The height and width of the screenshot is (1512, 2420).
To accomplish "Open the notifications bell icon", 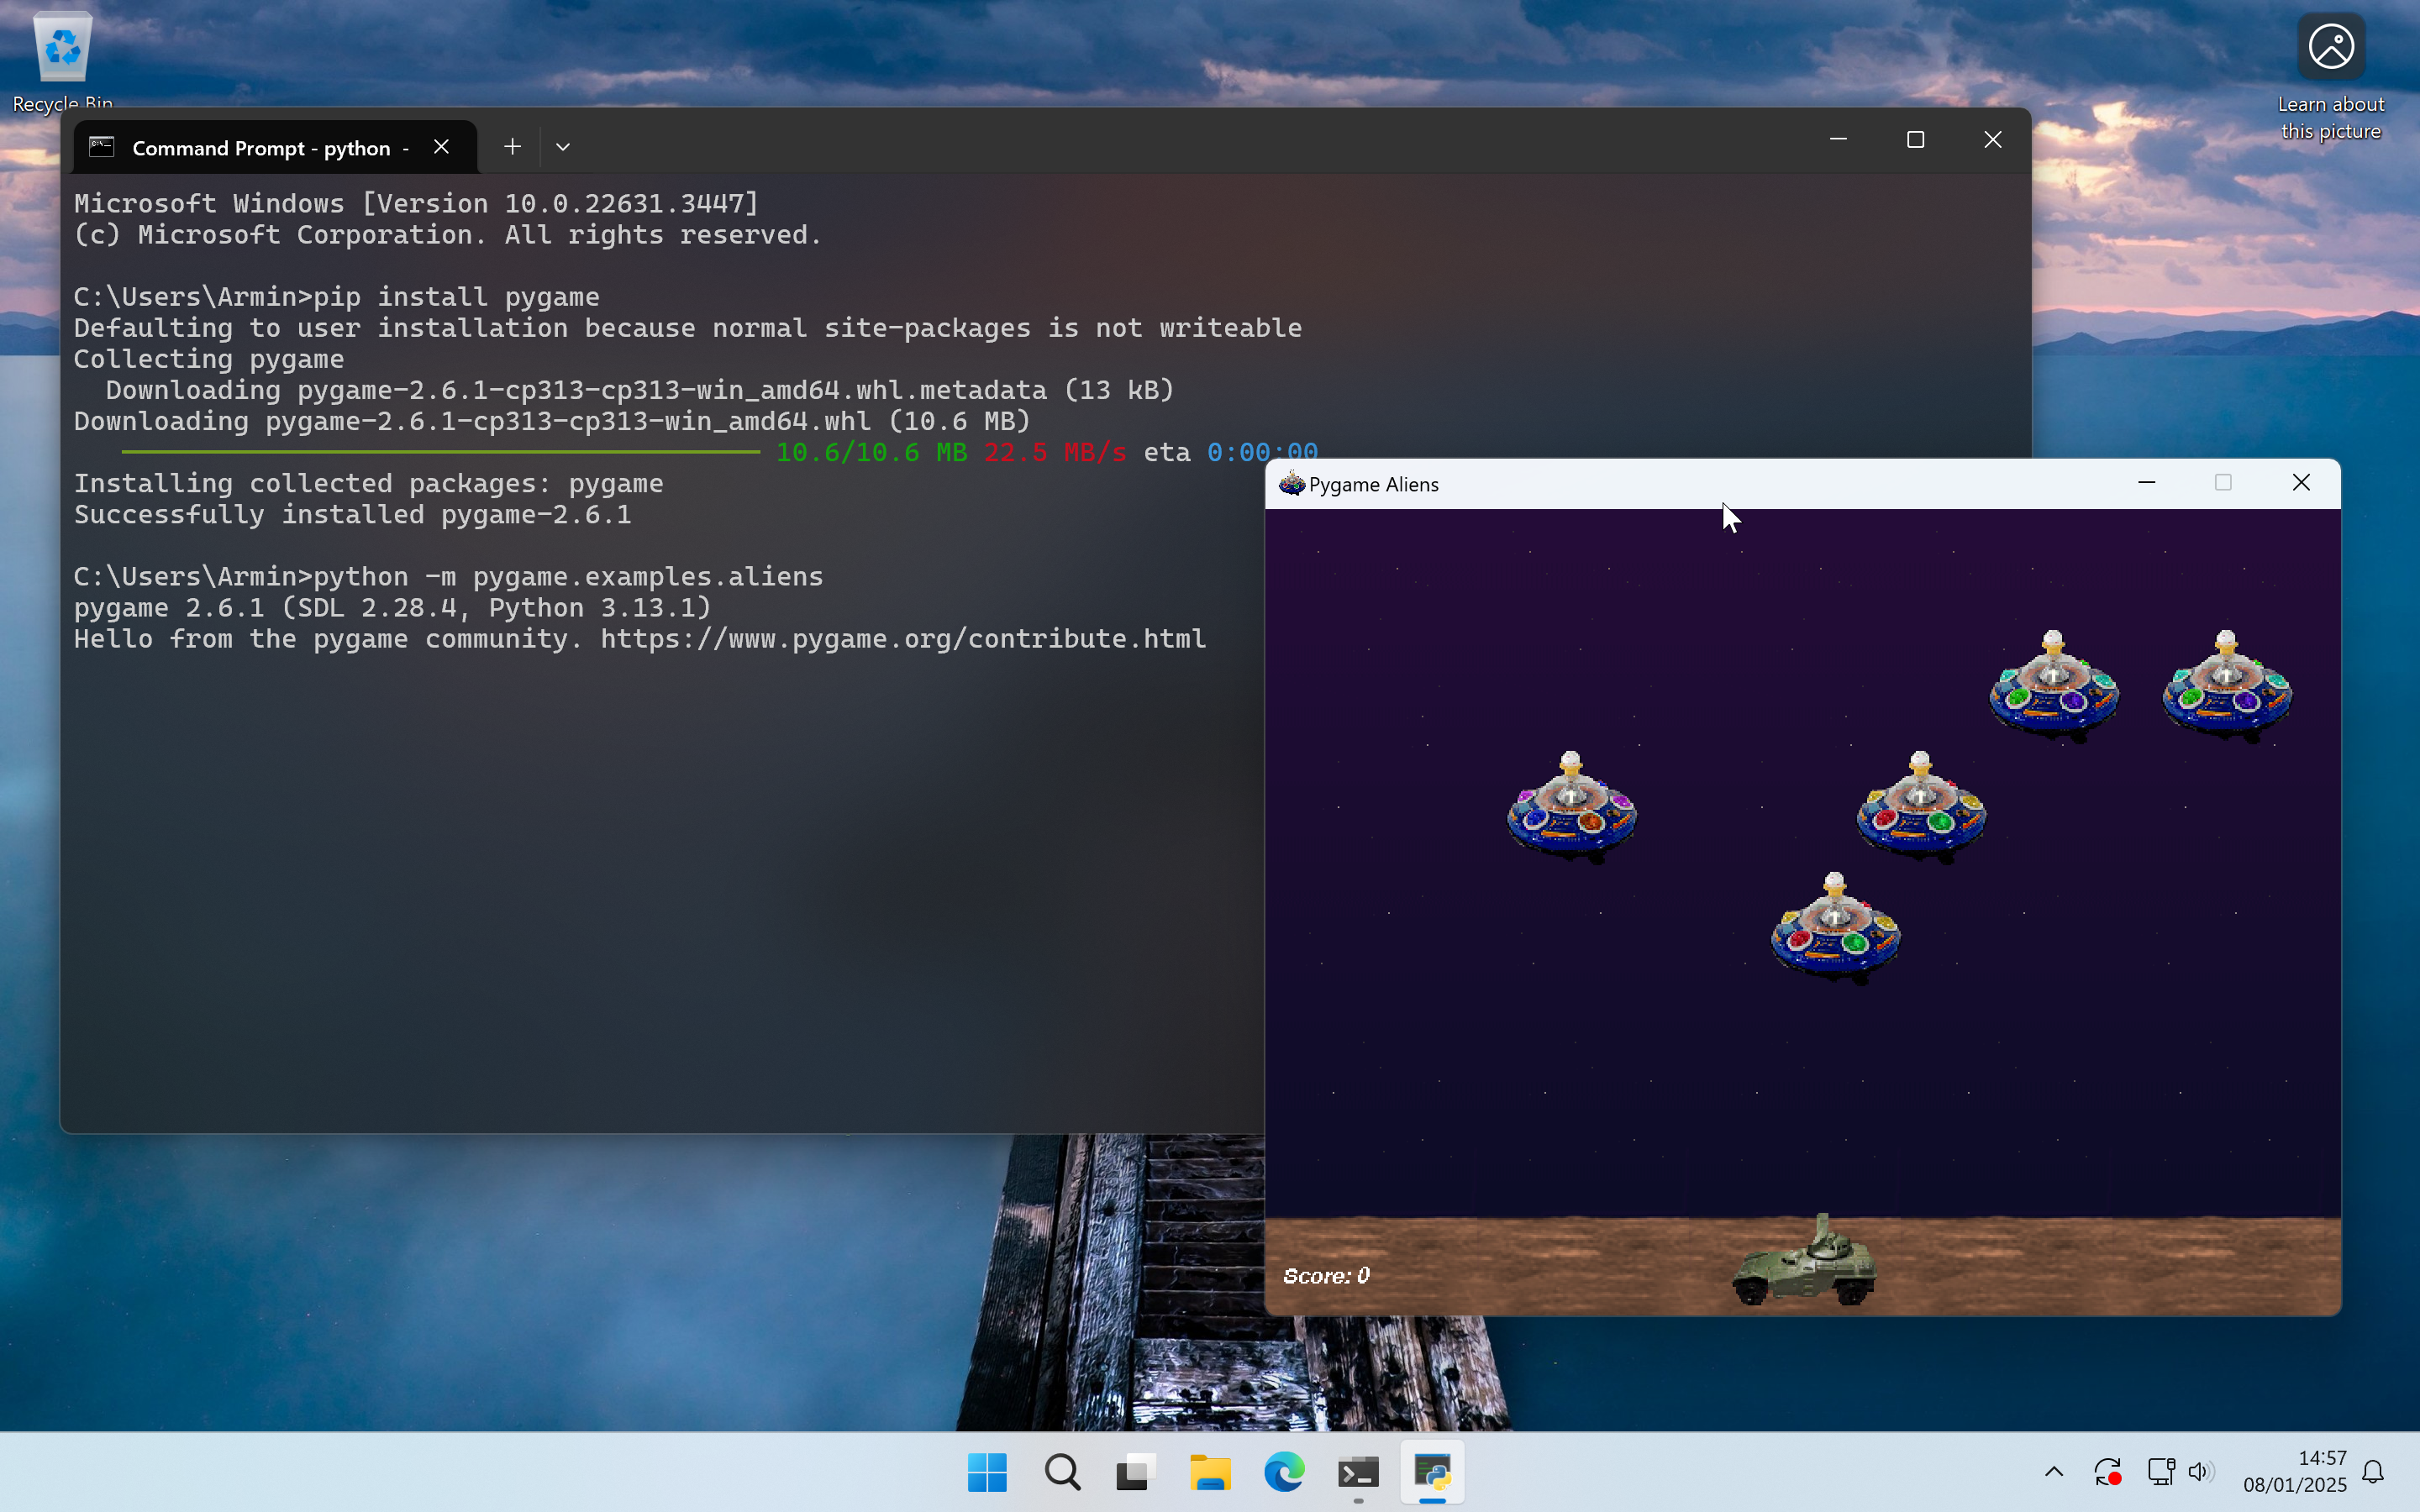I will (x=2373, y=1471).
